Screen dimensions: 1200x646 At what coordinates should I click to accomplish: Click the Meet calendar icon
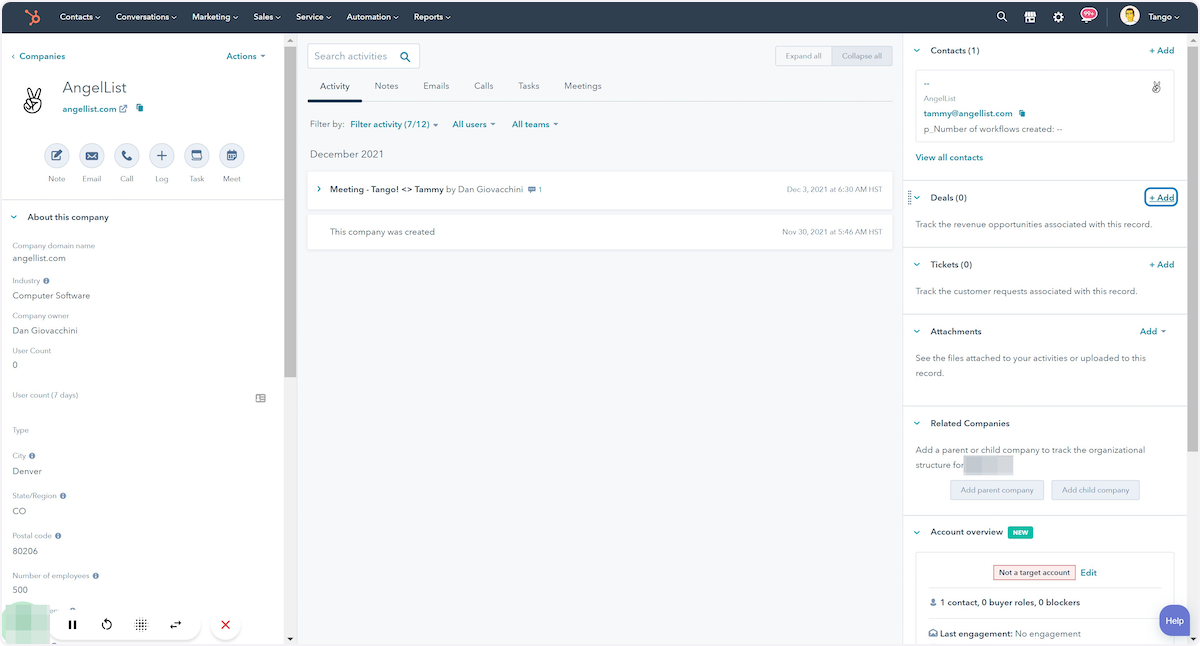coord(232,156)
